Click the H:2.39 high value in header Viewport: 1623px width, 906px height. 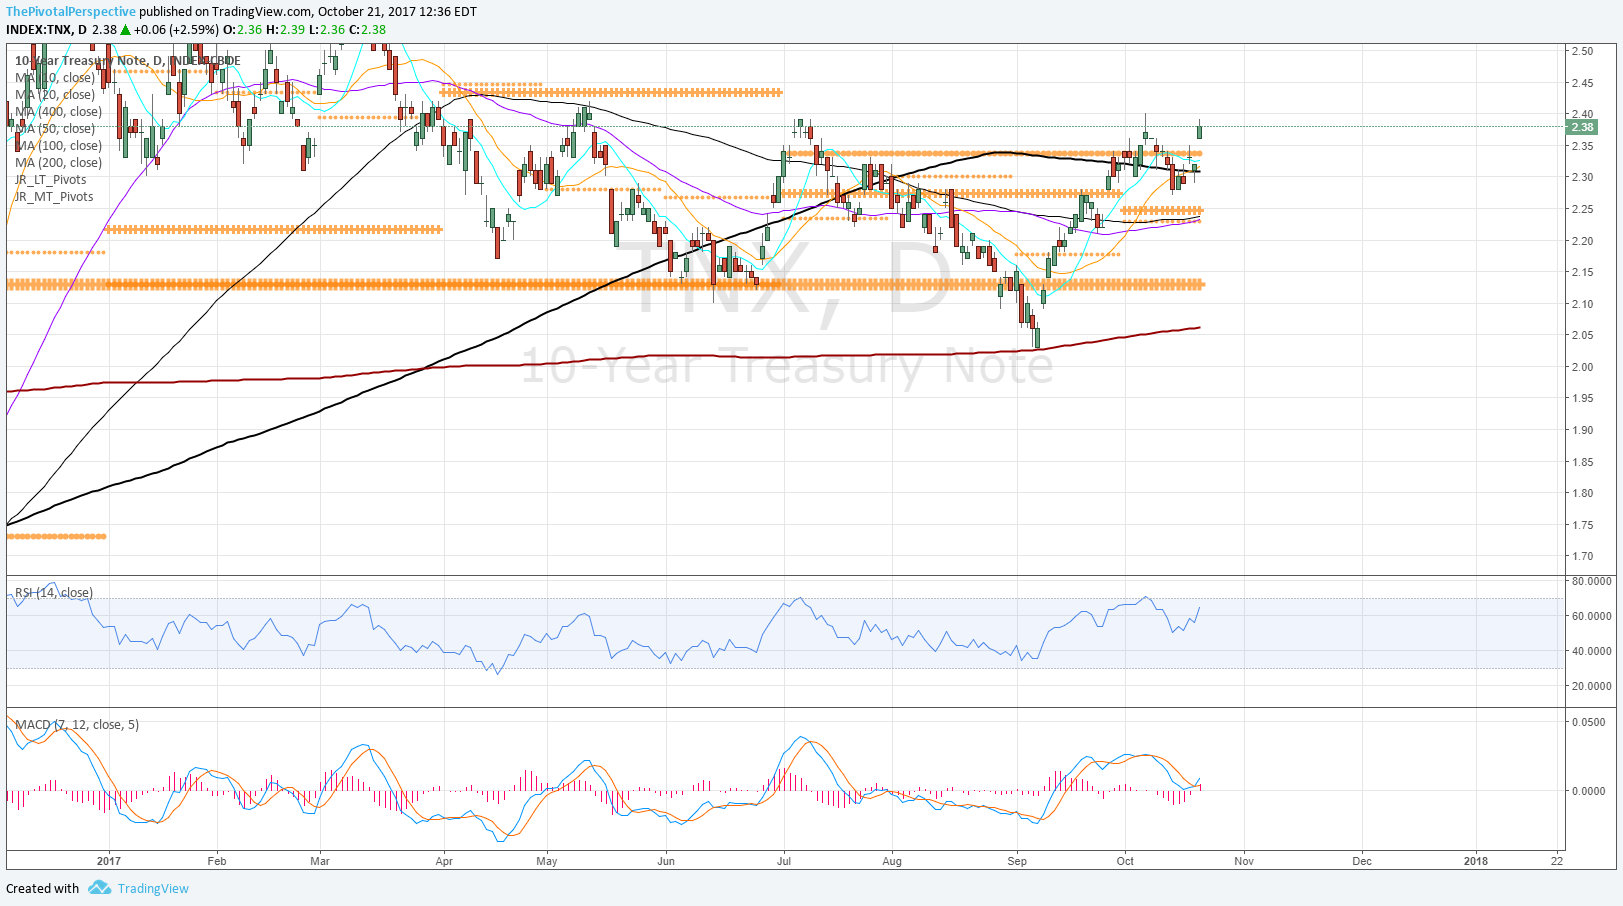[285, 30]
